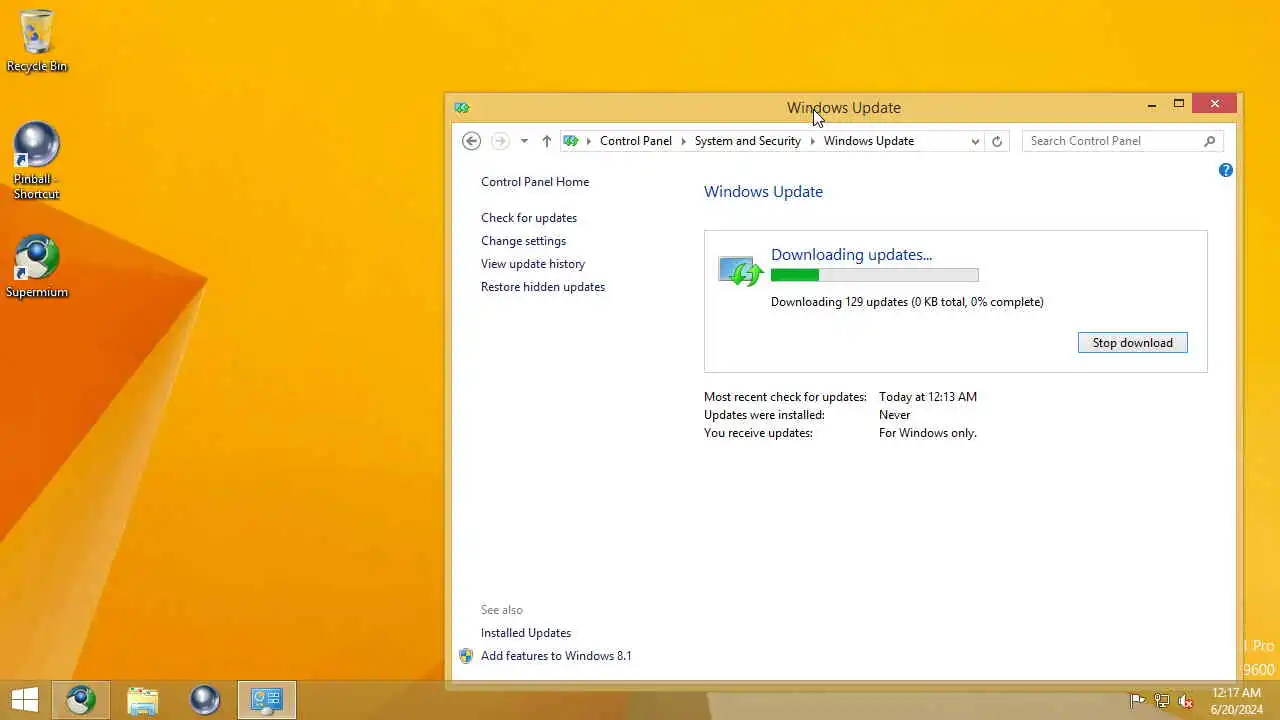Expand chevron after Control Panel breadcrumb
Image resolution: width=1280 pixels, height=720 pixels.
(x=684, y=141)
